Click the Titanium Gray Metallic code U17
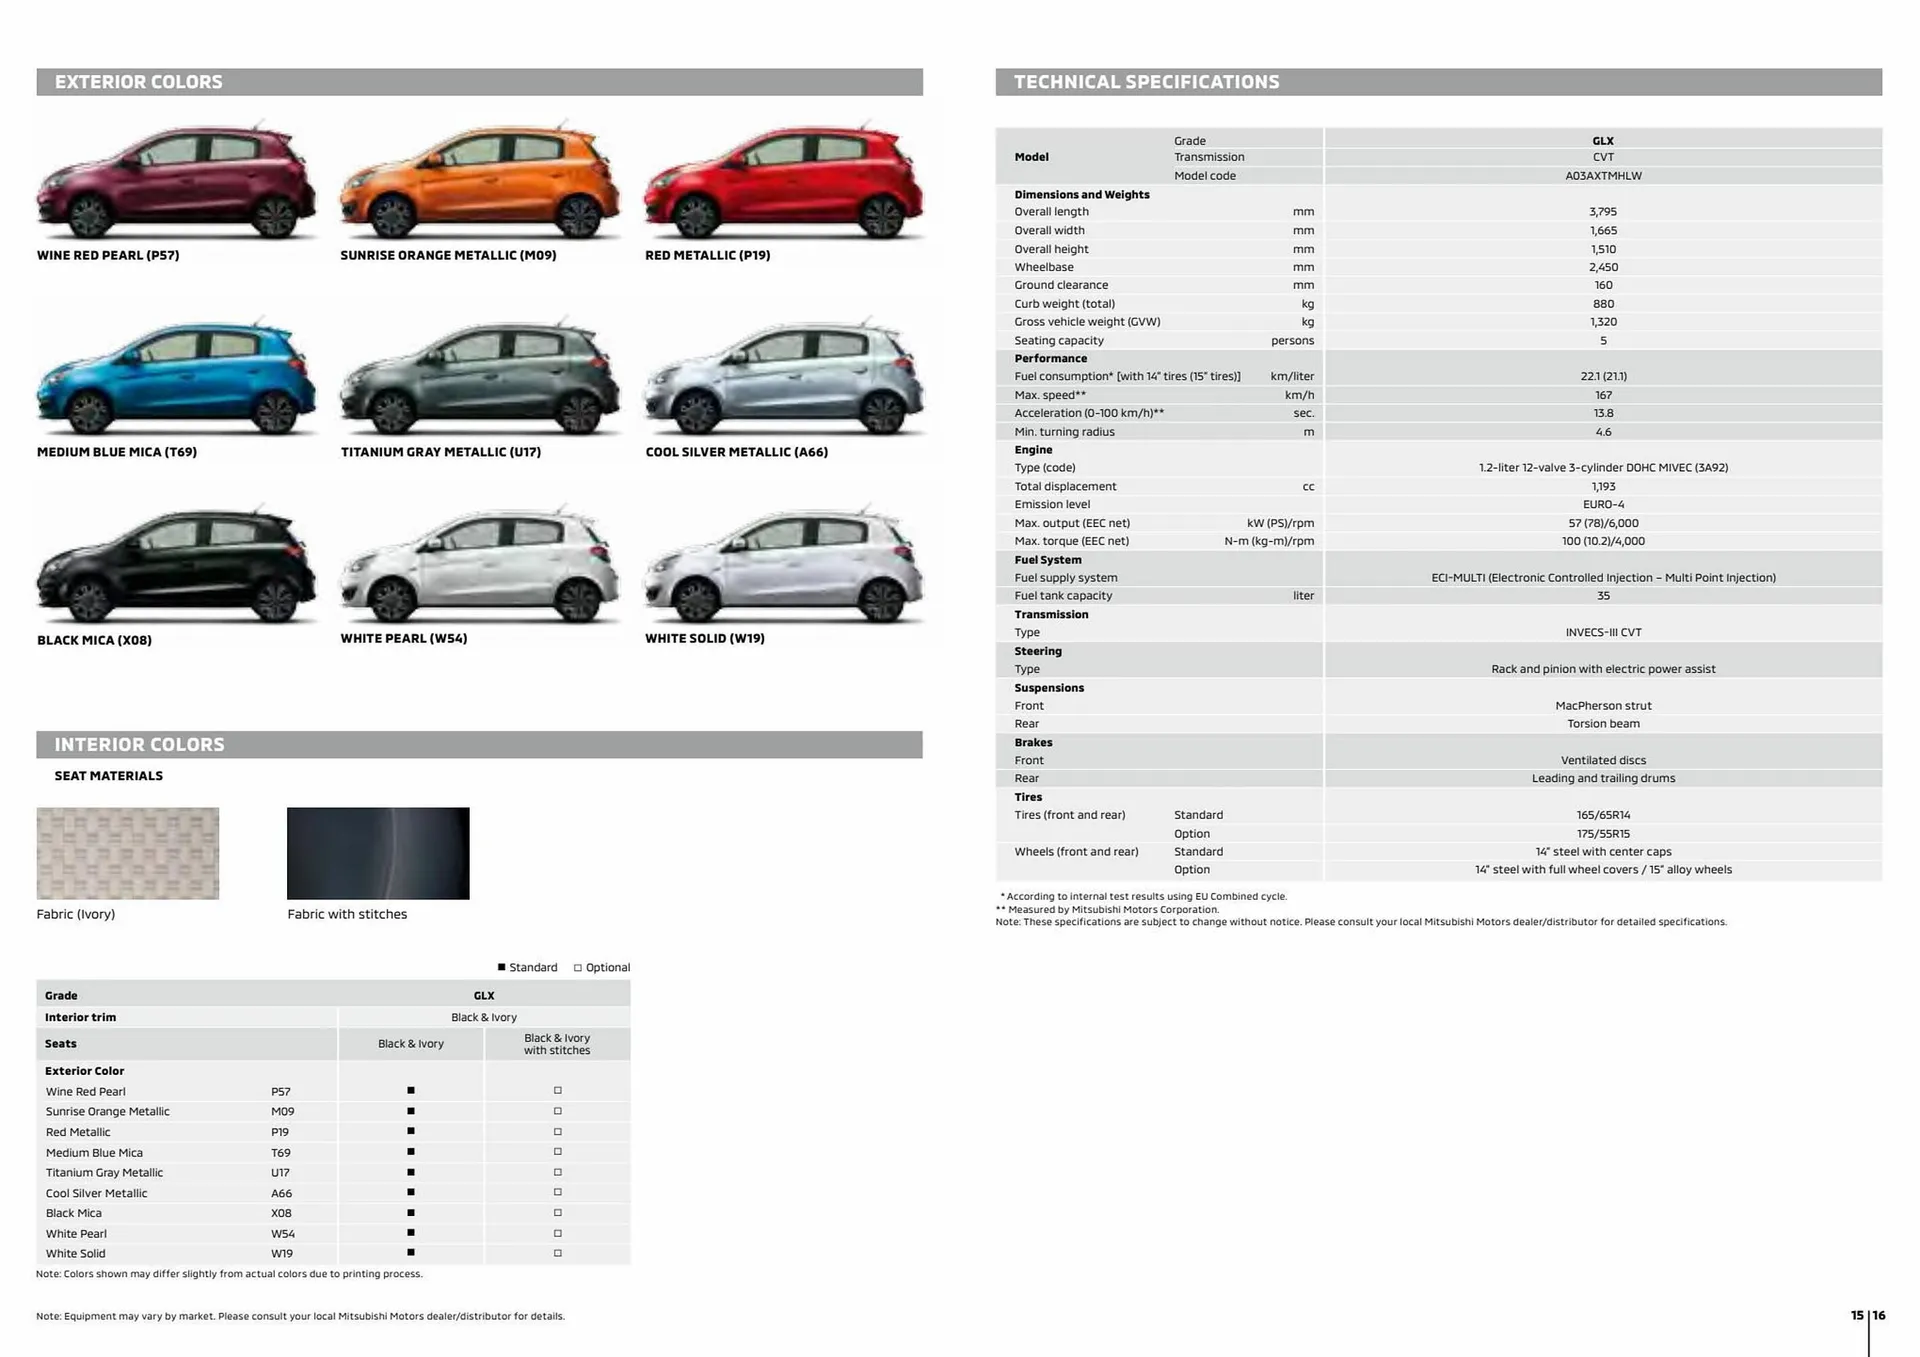 [280, 1173]
